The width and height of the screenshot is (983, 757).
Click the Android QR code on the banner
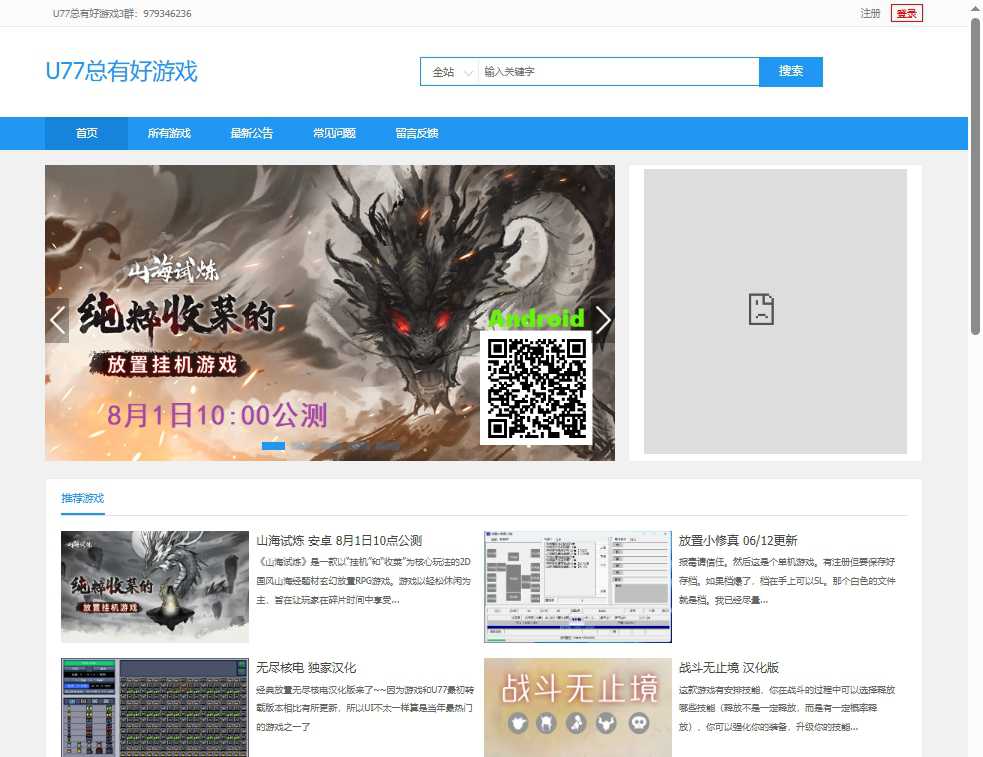[x=536, y=387]
